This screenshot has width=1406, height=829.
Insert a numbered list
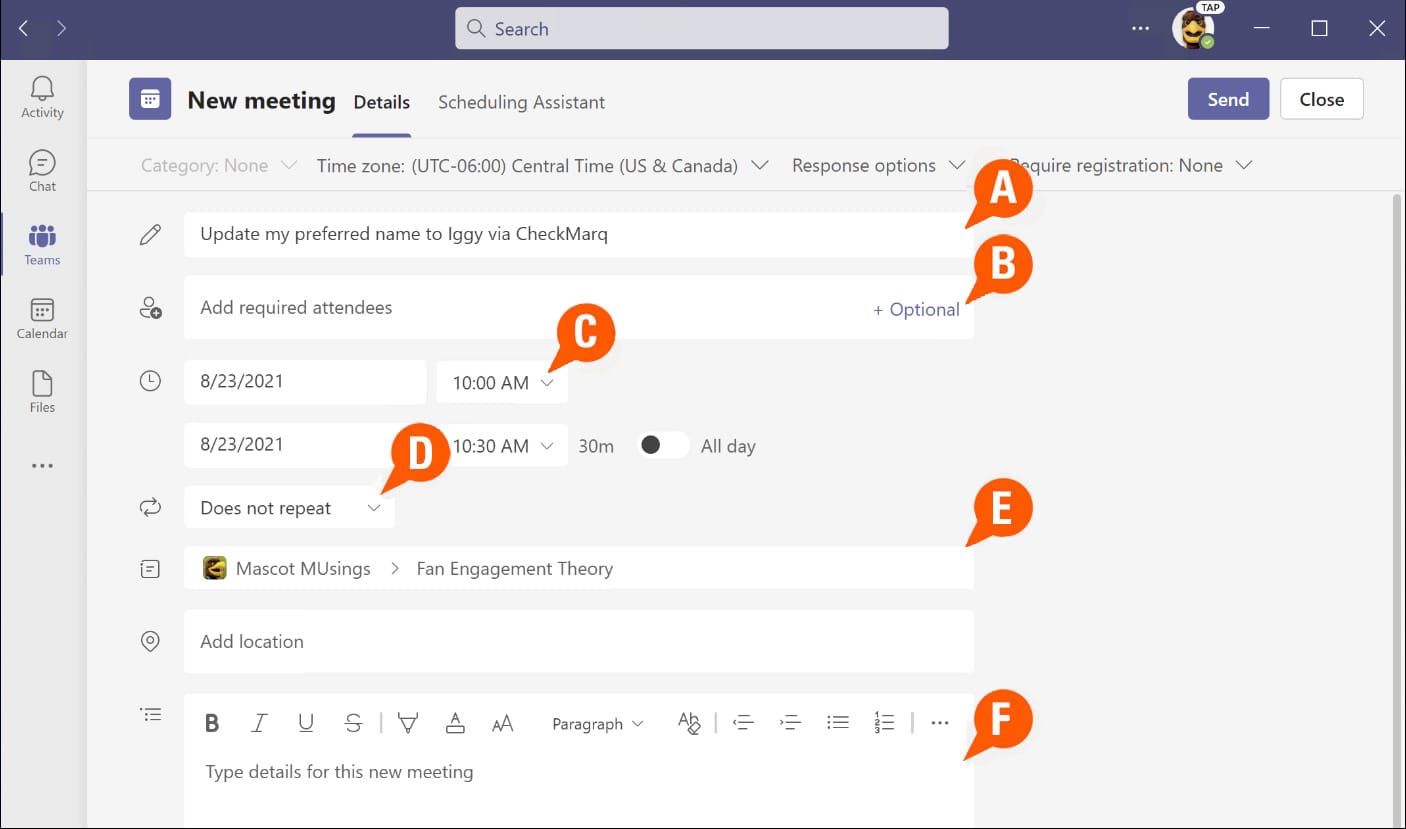pyautogui.click(x=884, y=722)
